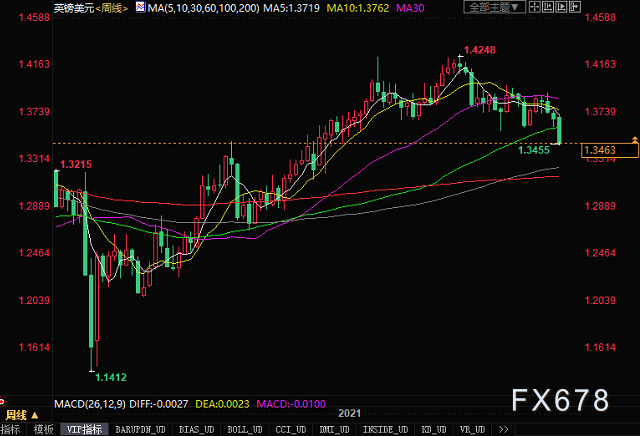Screen dimensions: 640x436
Task: Click the crosshair cursor tool icon
Action: [534, 7]
